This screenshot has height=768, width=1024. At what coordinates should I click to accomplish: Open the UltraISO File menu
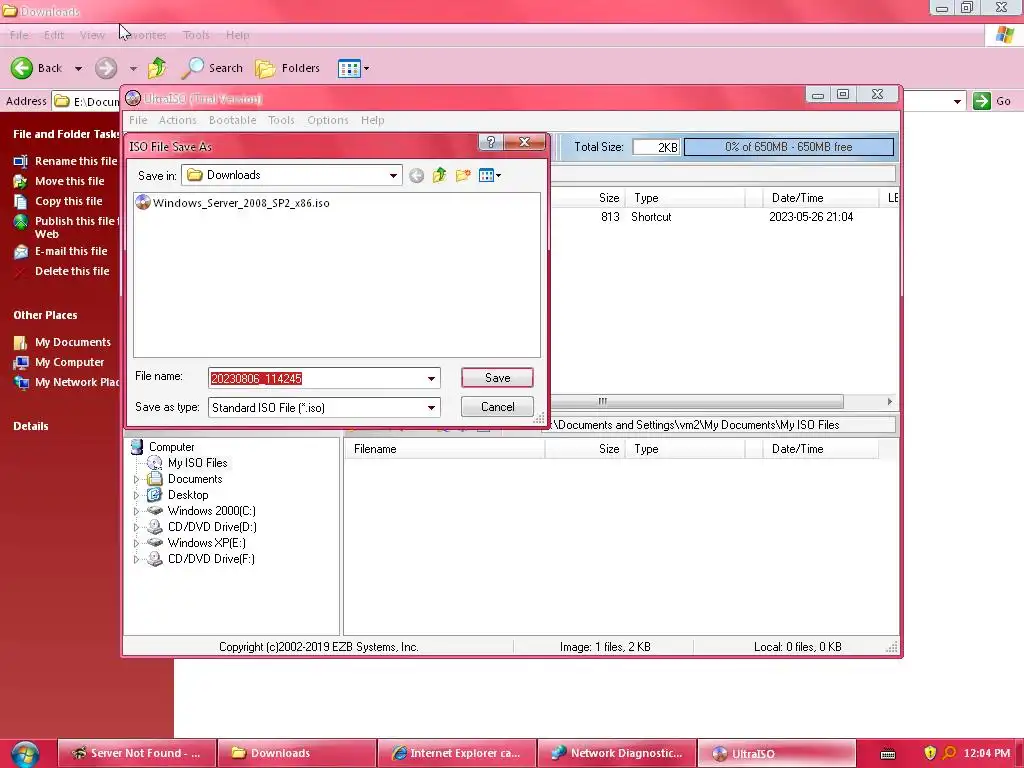[138, 120]
